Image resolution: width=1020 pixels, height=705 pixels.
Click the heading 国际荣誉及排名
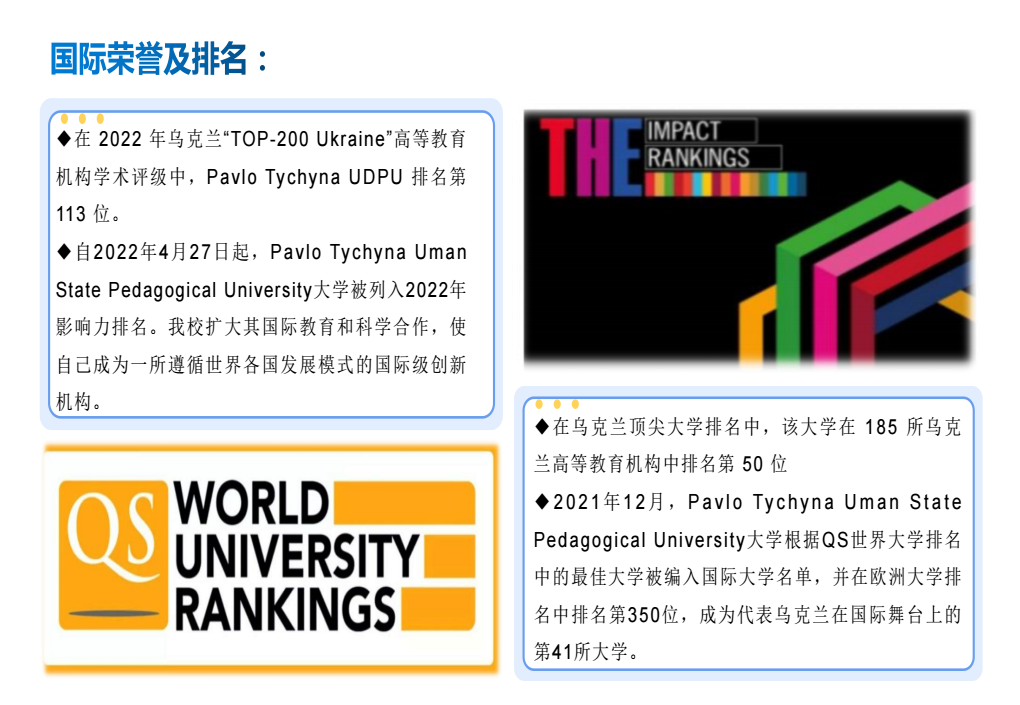coord(159,59)
